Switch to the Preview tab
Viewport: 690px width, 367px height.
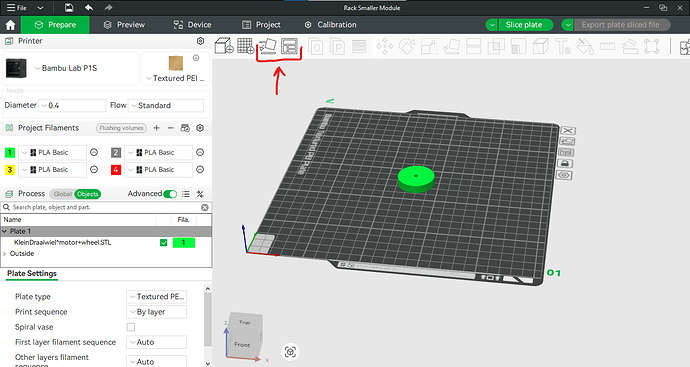124,25
